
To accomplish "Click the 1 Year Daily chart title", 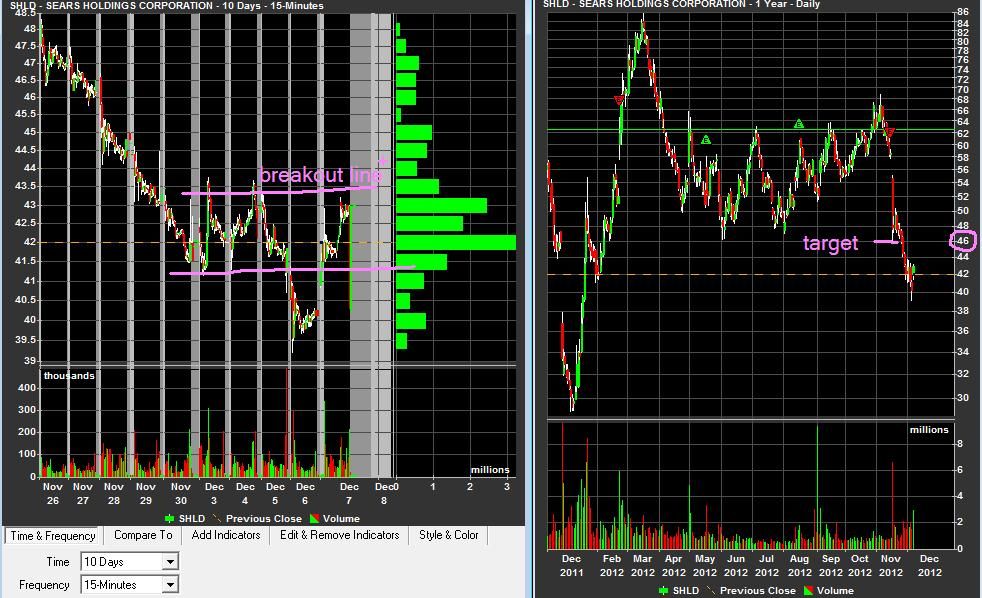I will coord(681,4).
